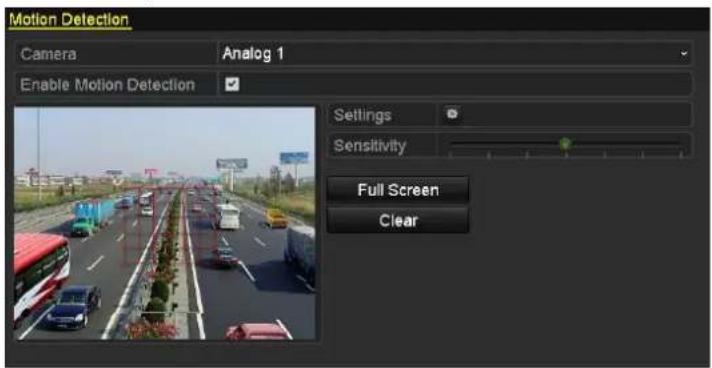Screen dimensions: 712x368
Task: Click the Full Screen button
Action: (x=398, y=190)
